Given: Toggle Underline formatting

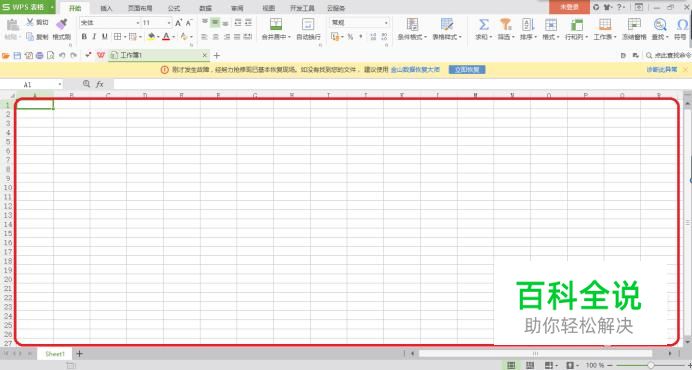Looking at the screenshot, I should (x=105, y=37).
